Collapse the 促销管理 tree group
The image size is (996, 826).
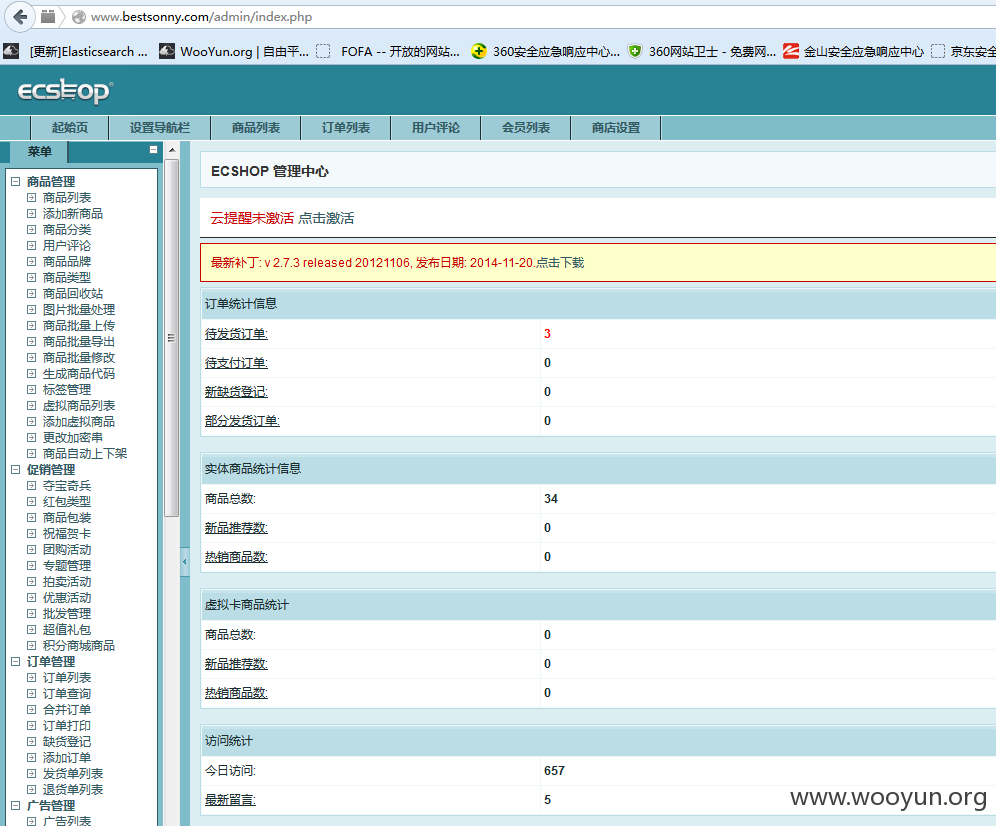16,470
